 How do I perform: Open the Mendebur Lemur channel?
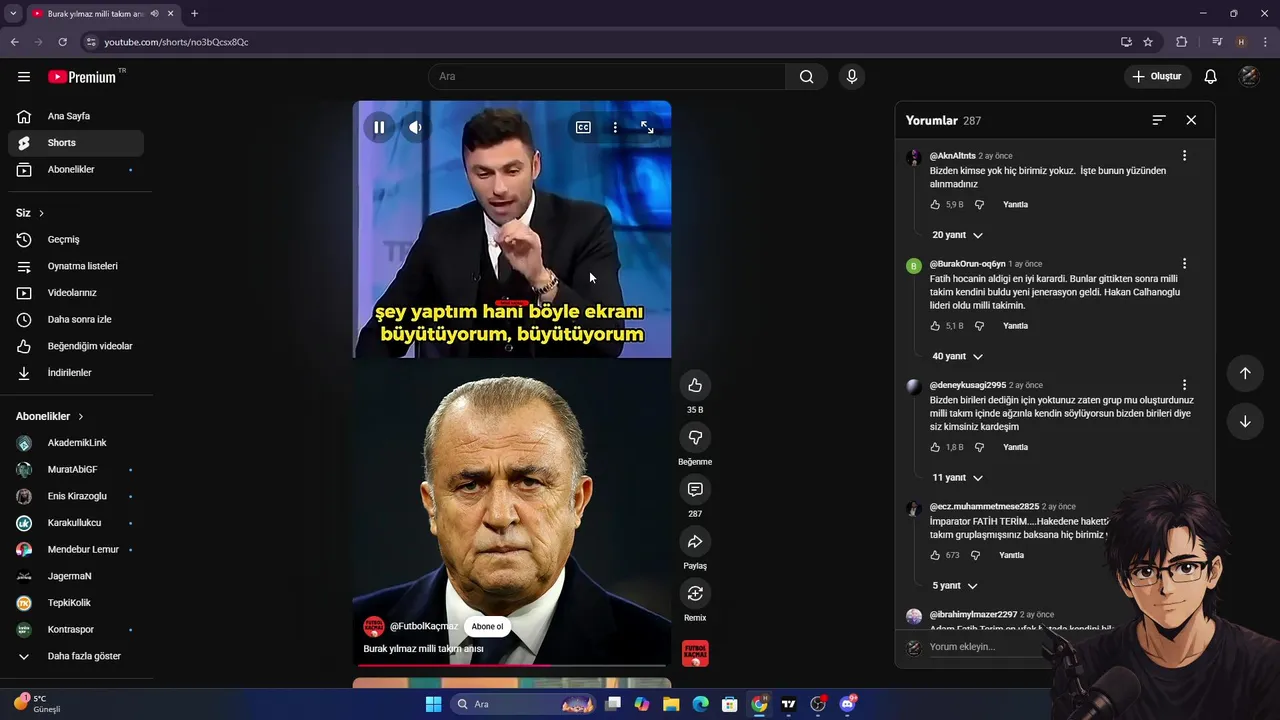tap(76, 549)
